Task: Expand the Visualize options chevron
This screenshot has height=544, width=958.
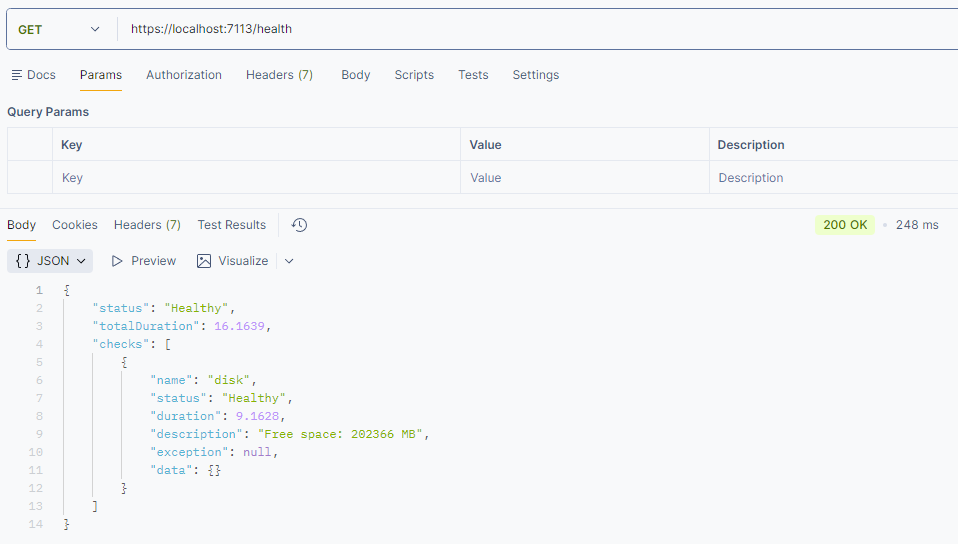Action: point(289,261)
